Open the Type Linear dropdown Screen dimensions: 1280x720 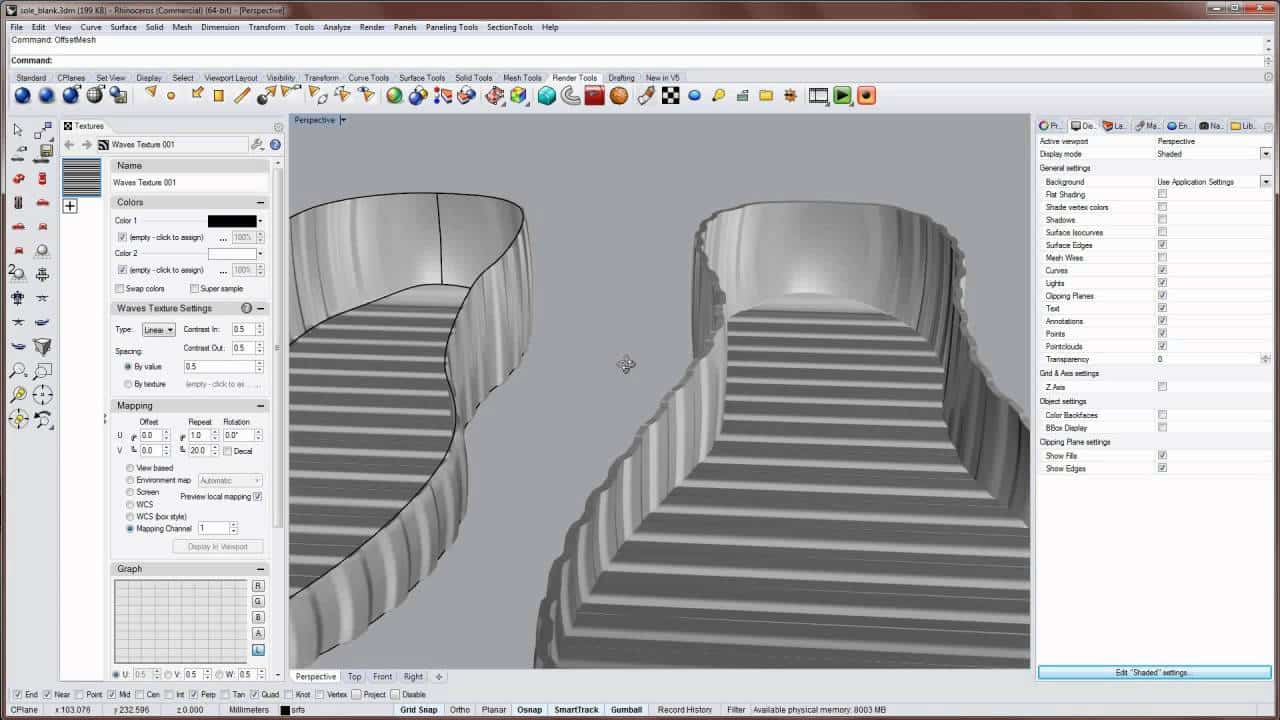[159, 329]
